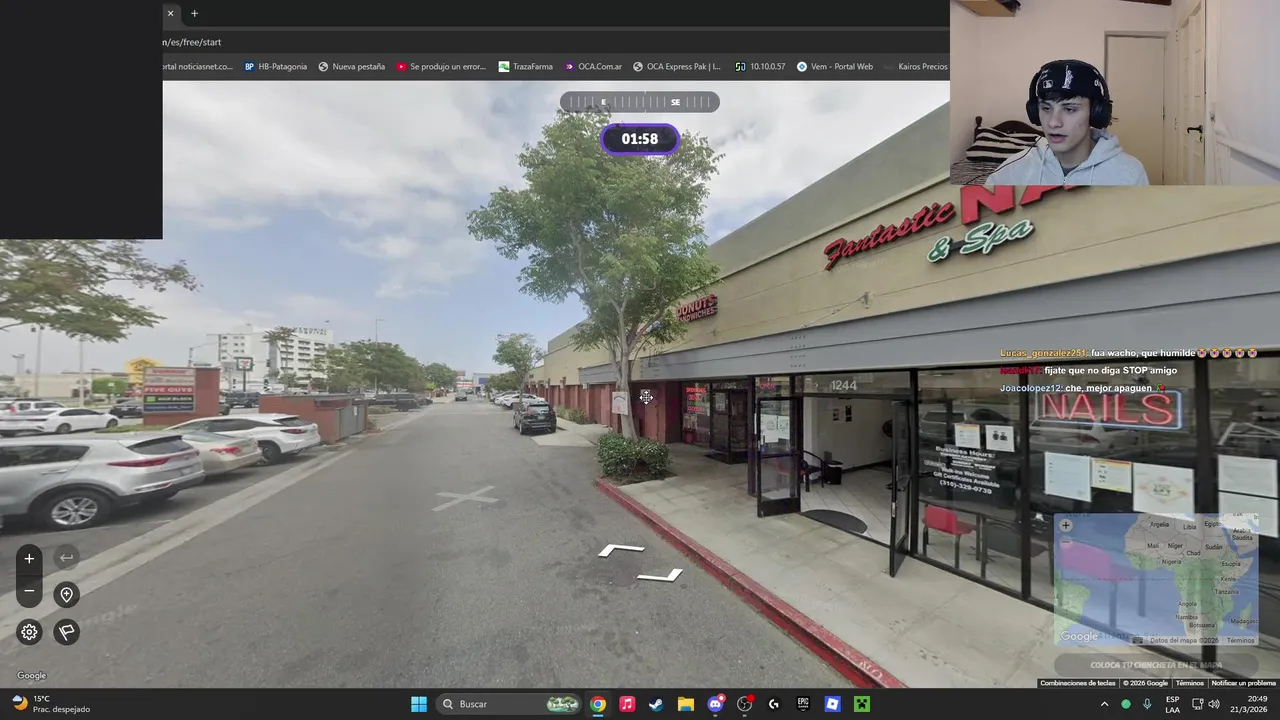The height and width of the screenshot is (720, 1280).
Task: Open Minecraft from the taskbar
Action: (862, 704)
